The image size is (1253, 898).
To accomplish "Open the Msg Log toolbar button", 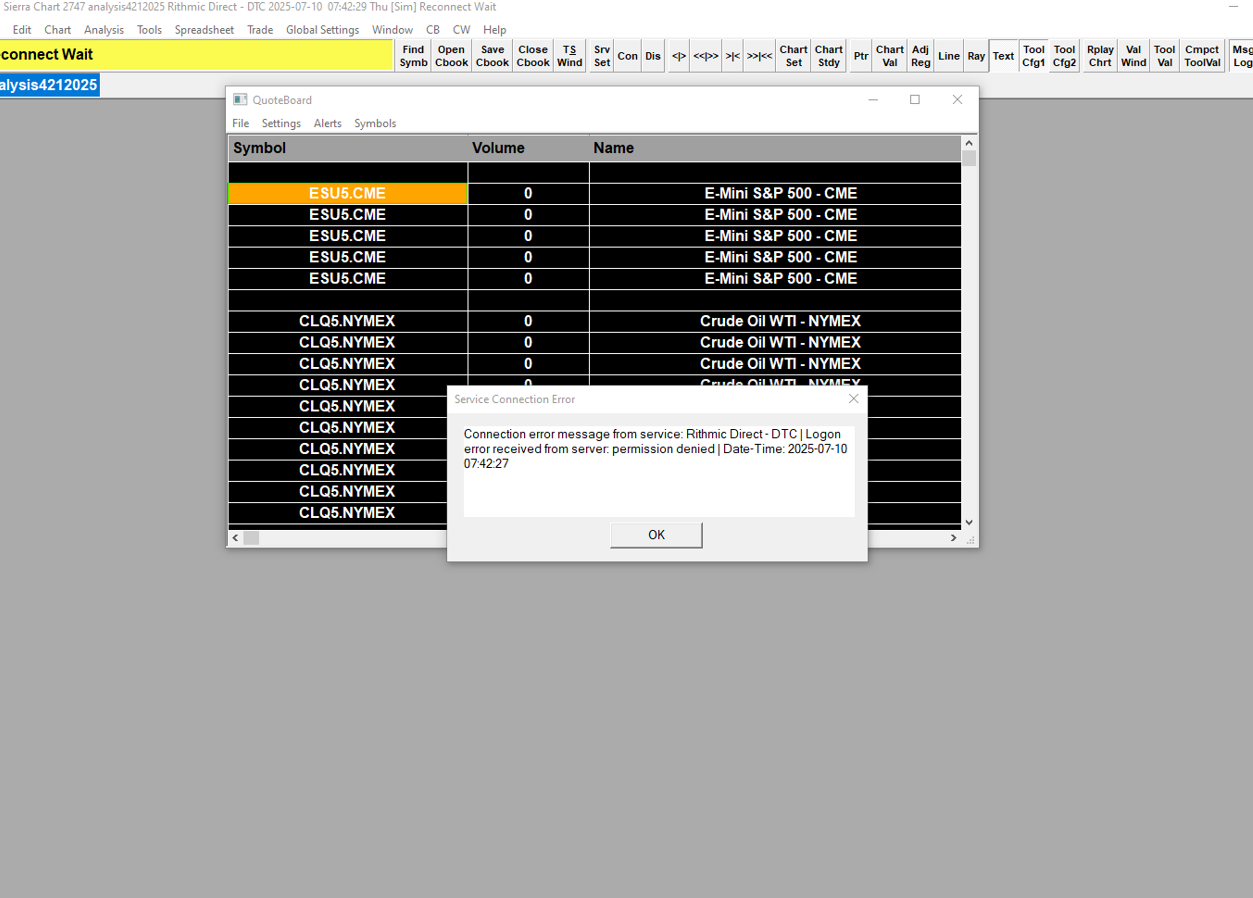I will point(1242,56).
